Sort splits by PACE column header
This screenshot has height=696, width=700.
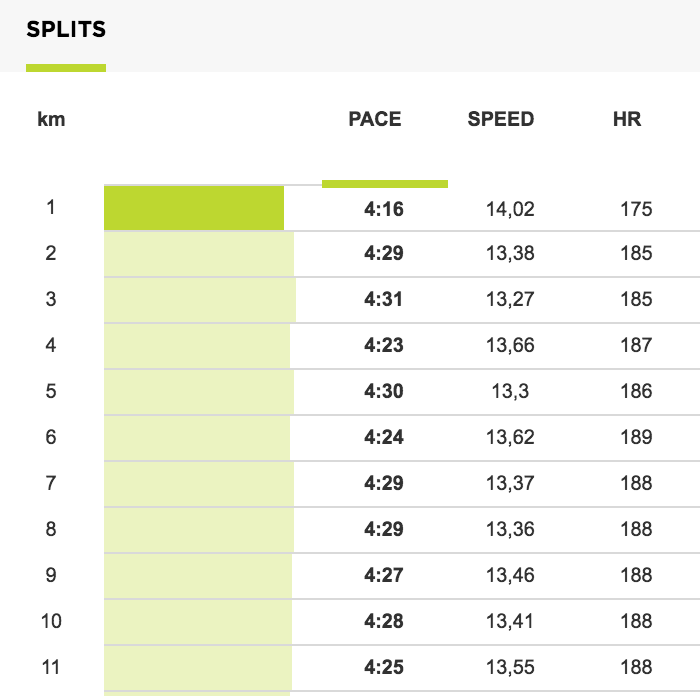click(x=375, y=119)
